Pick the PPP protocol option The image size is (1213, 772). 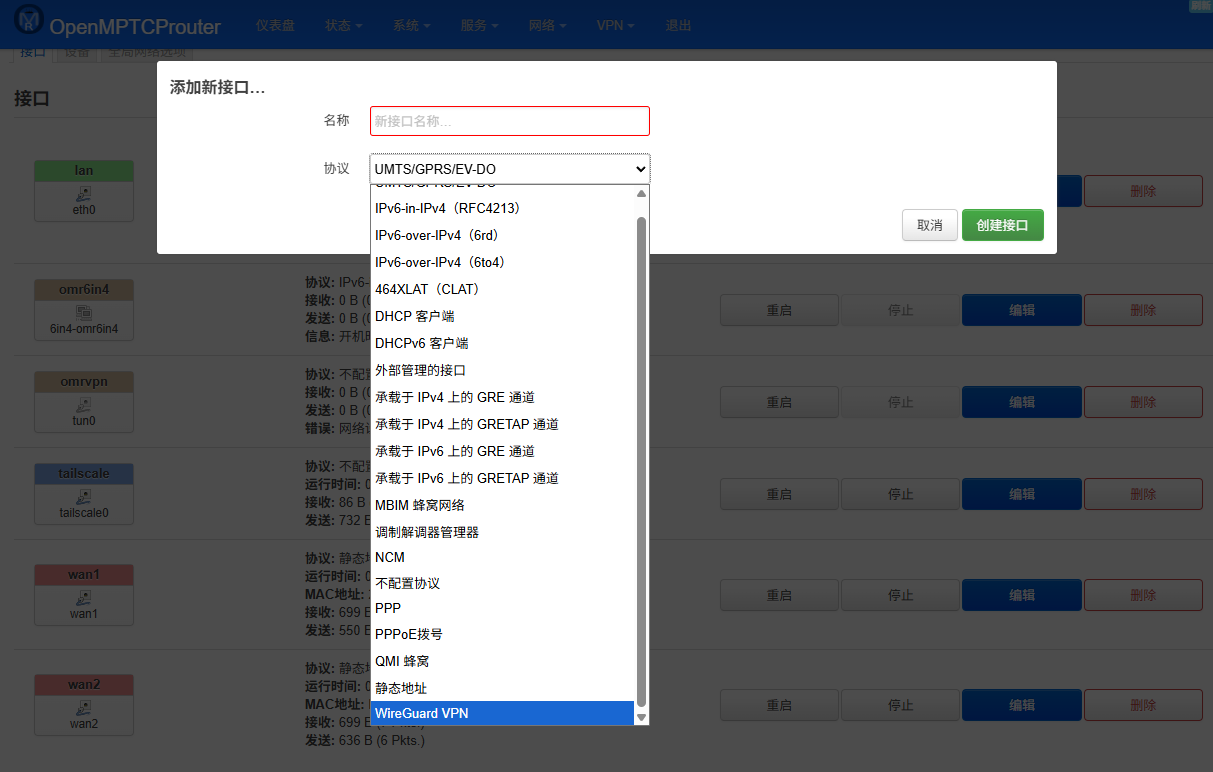tap(502, 608)
